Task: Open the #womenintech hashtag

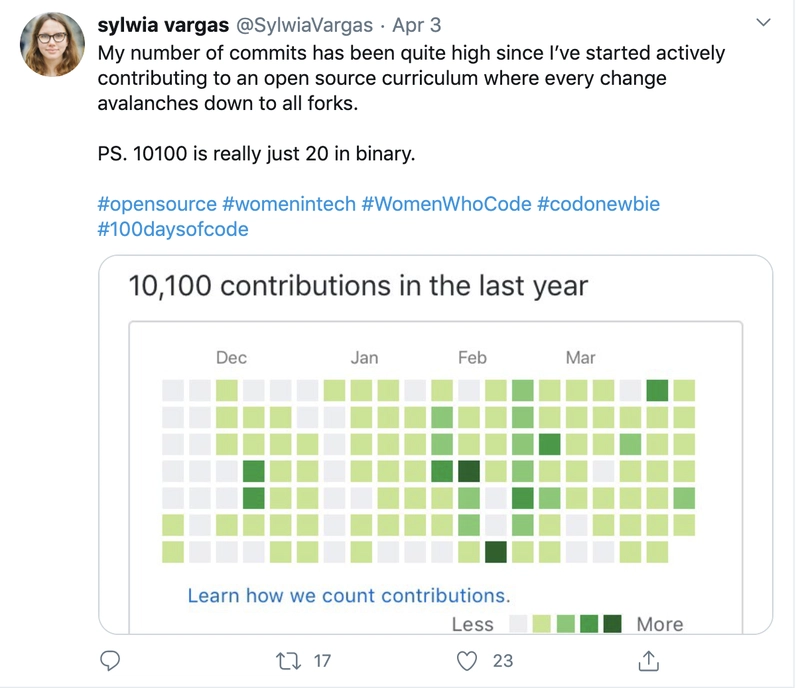Action: click(289, 204)
